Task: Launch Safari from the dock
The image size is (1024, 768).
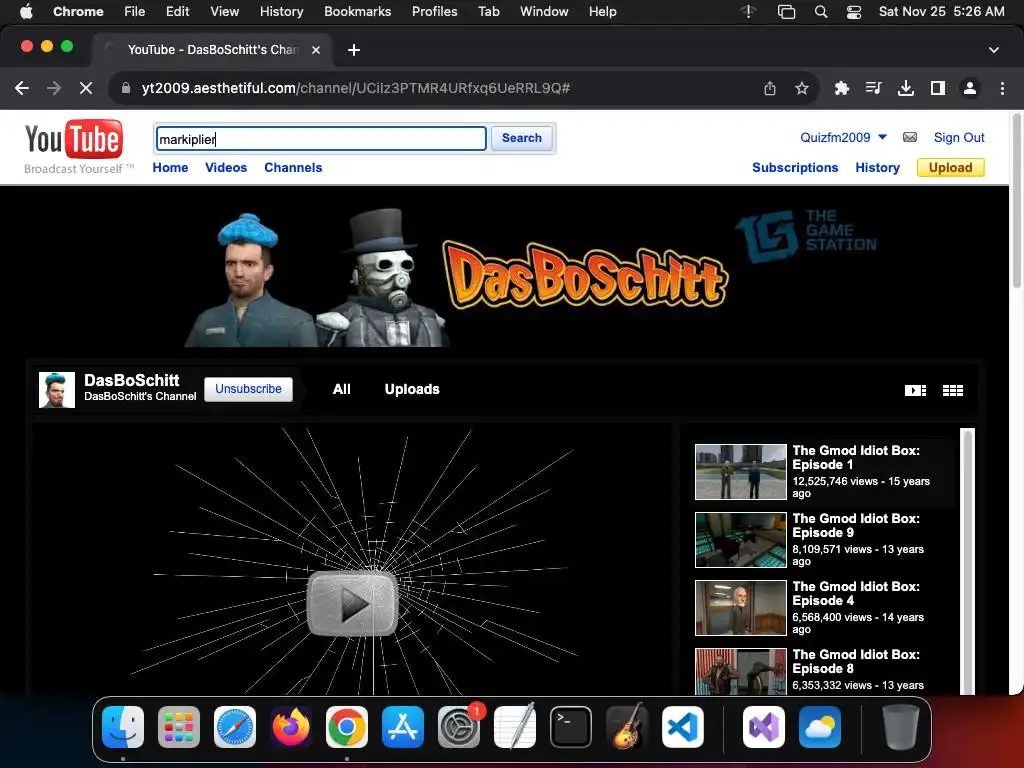Action: (x=235, y=727)
